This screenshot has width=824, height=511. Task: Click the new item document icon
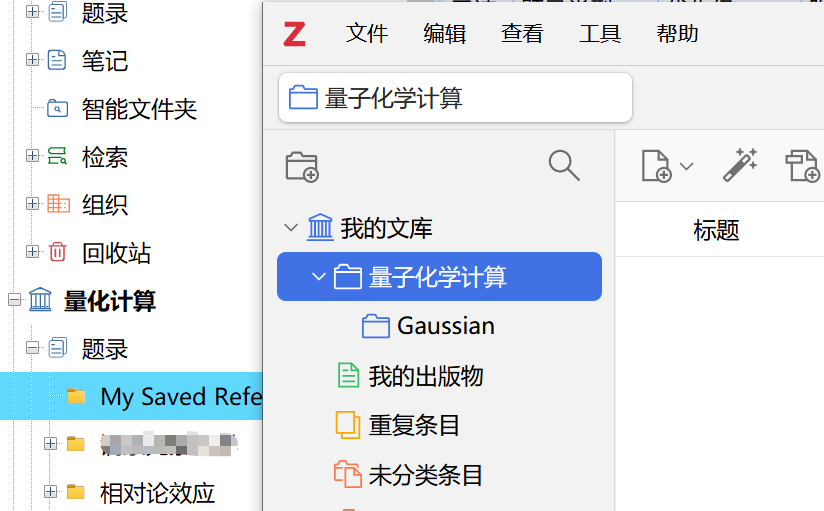pyautogui.click(x=656, y=166)
